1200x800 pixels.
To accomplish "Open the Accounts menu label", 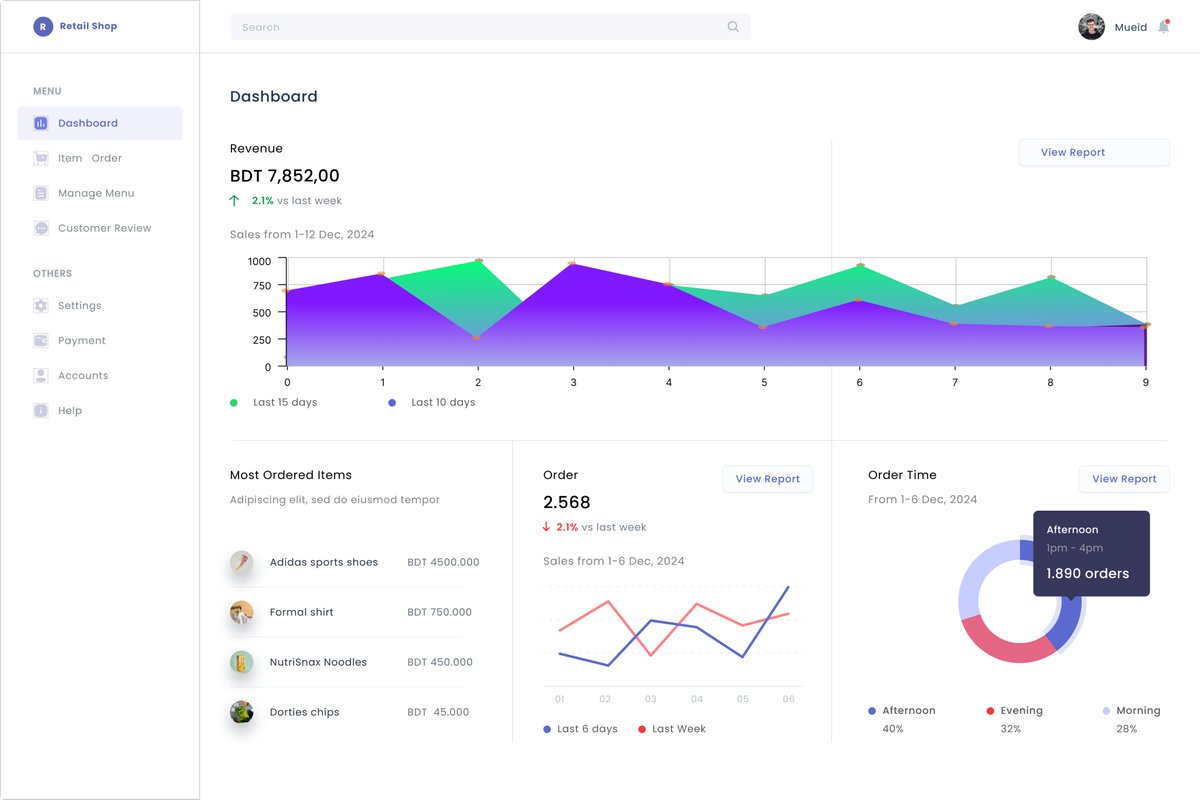I will pos(83,376).
